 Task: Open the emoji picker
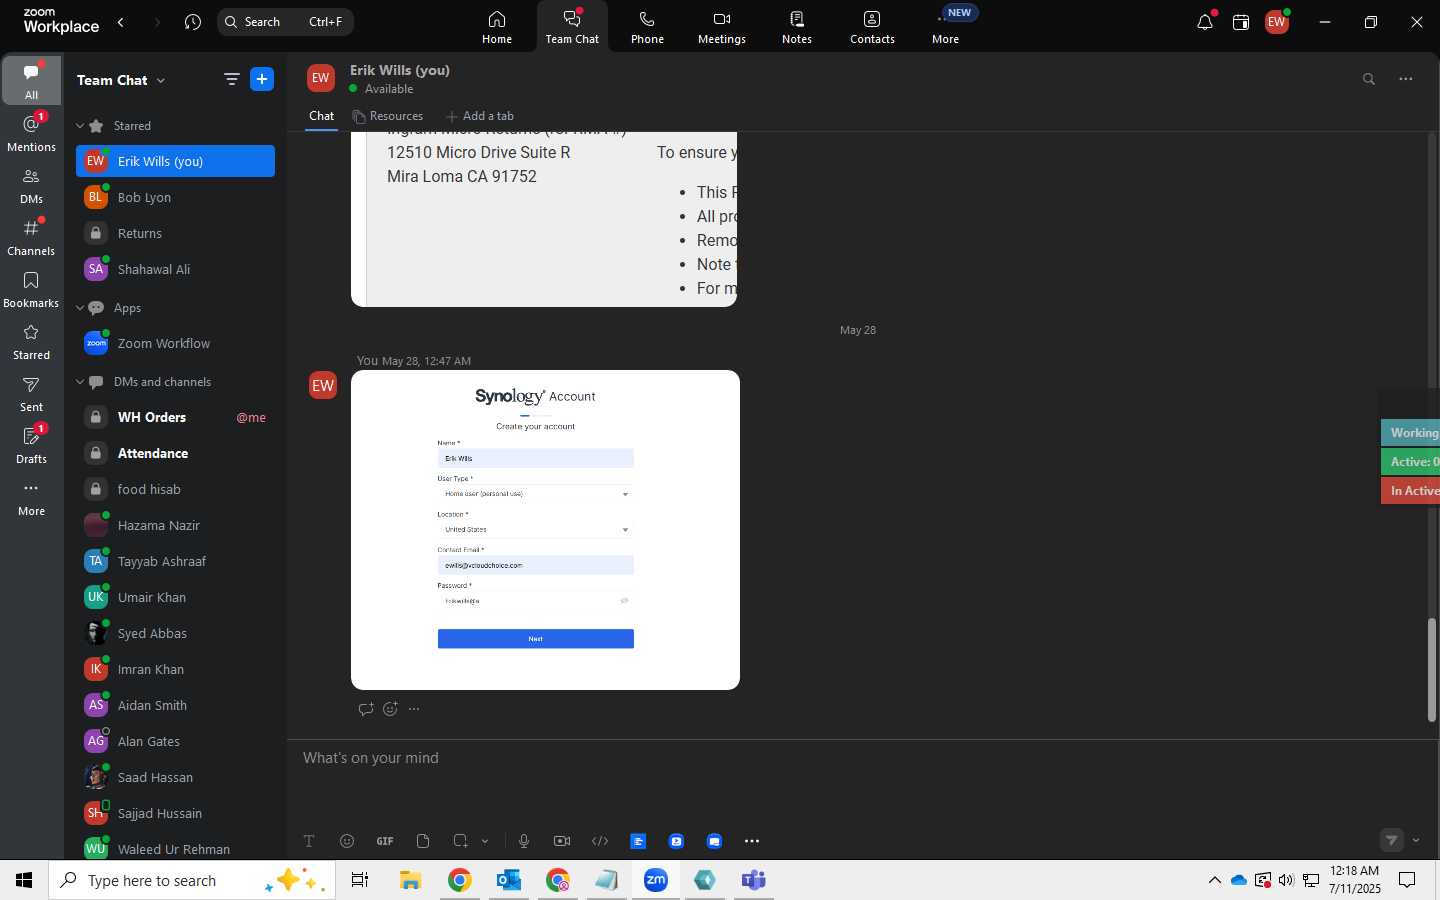pyautogui.click(x=347, y=841)
